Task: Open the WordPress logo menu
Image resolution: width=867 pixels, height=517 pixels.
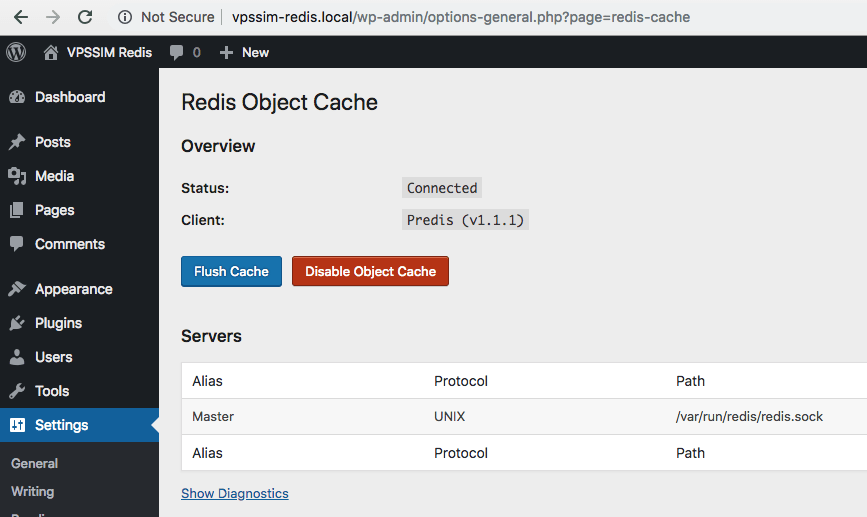Action: coord(16,53)
